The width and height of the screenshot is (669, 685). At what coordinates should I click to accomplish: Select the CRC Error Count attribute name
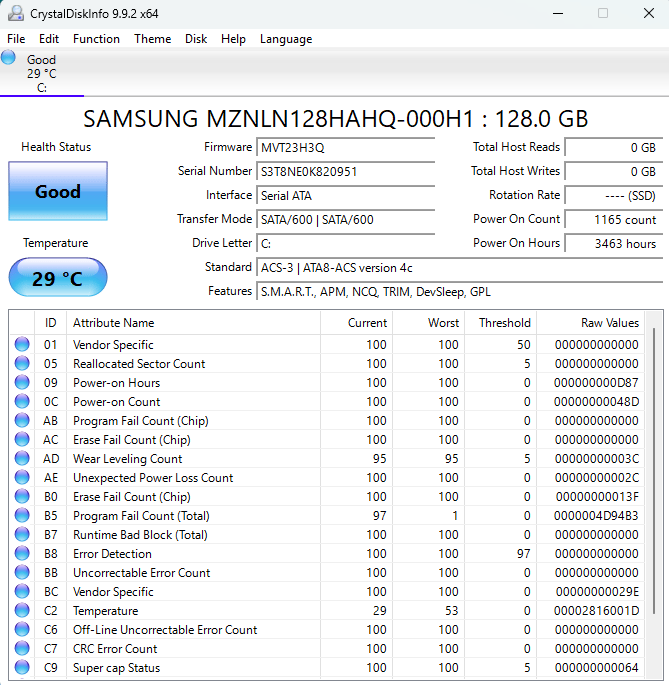[115, 648]
